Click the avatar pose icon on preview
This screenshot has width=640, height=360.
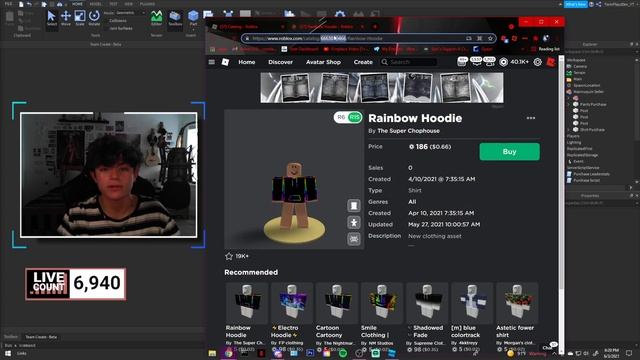[x=354, y=222]
